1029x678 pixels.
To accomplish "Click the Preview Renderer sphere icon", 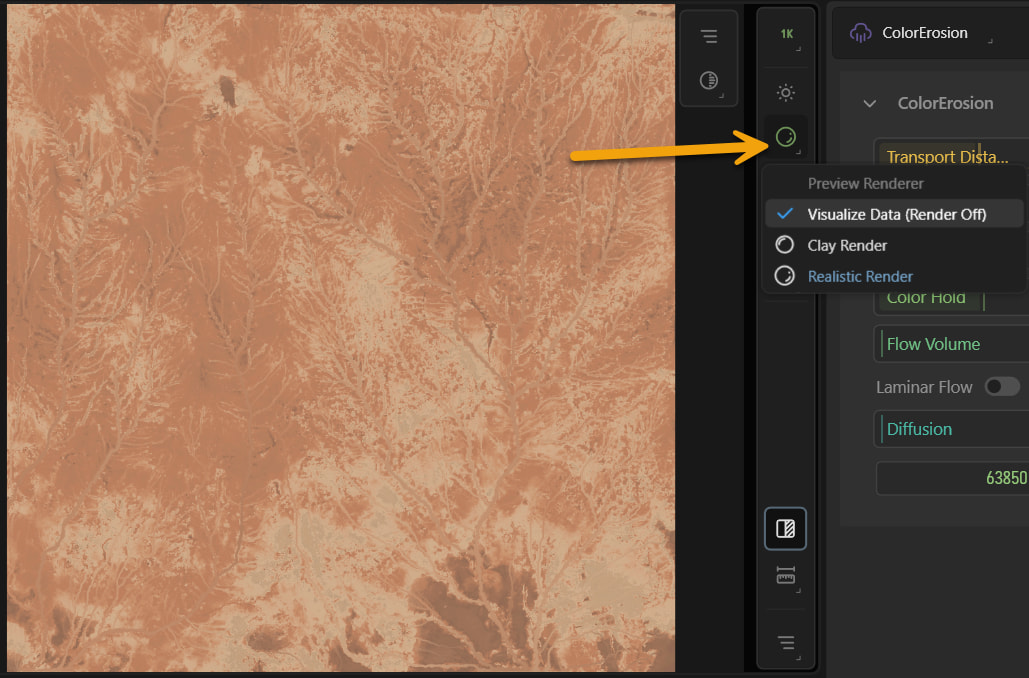I will point(786,137).
